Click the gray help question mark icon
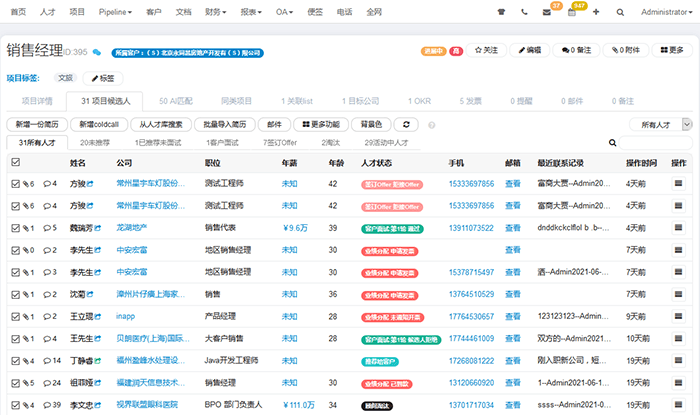 pos(432,125)
